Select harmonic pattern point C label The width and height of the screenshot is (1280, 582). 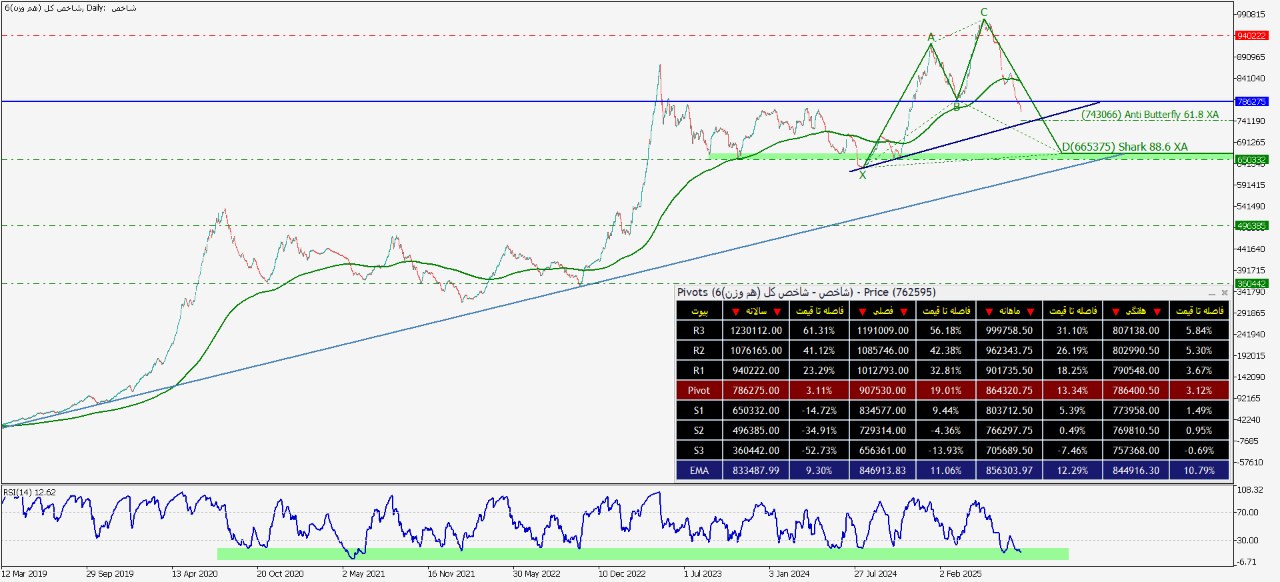pos(984,12)
